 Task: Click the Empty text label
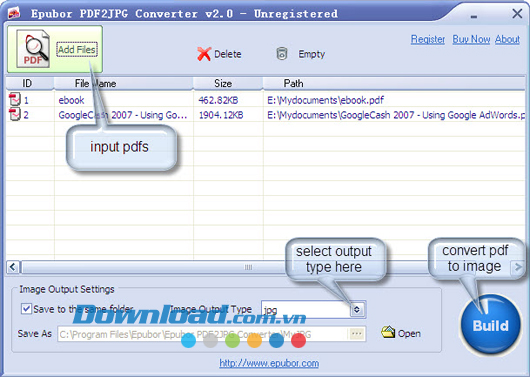311,54
